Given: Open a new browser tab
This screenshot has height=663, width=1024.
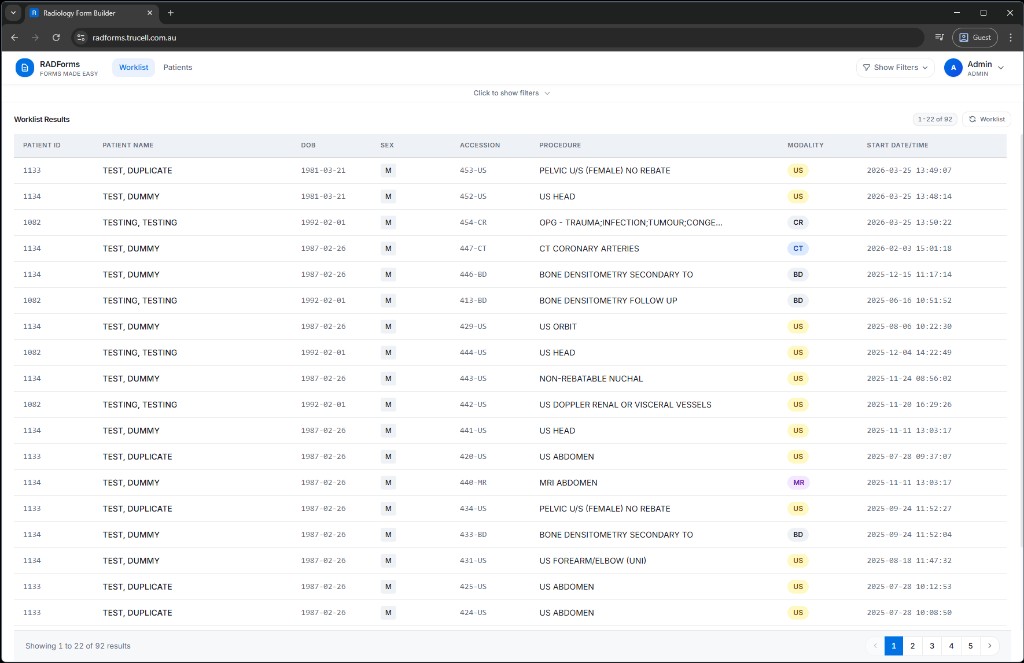Looking at the screenshot, I should tap(170, 12).
